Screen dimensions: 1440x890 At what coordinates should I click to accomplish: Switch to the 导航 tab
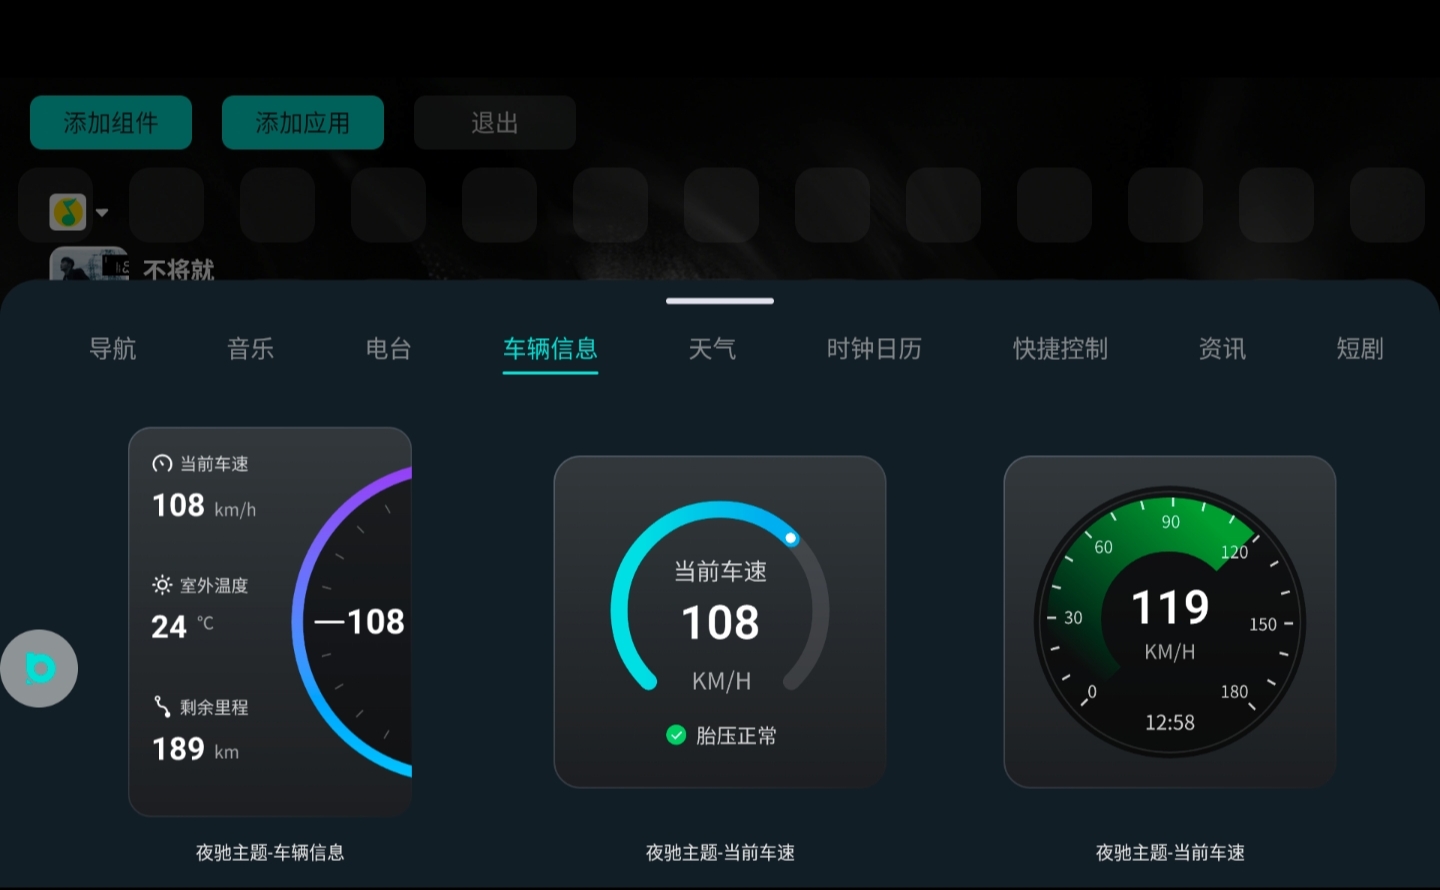coord(113,349)
